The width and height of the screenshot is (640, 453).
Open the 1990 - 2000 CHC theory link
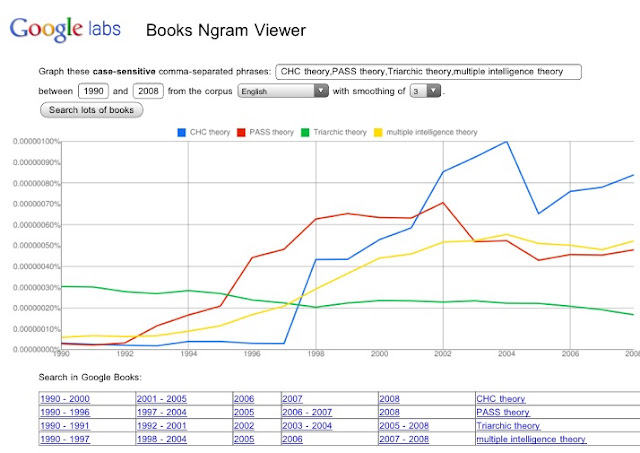point(65,399)
